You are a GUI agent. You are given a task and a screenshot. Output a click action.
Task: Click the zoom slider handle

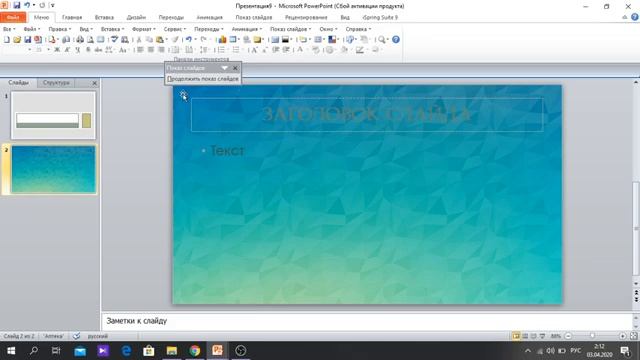(592, 336)
